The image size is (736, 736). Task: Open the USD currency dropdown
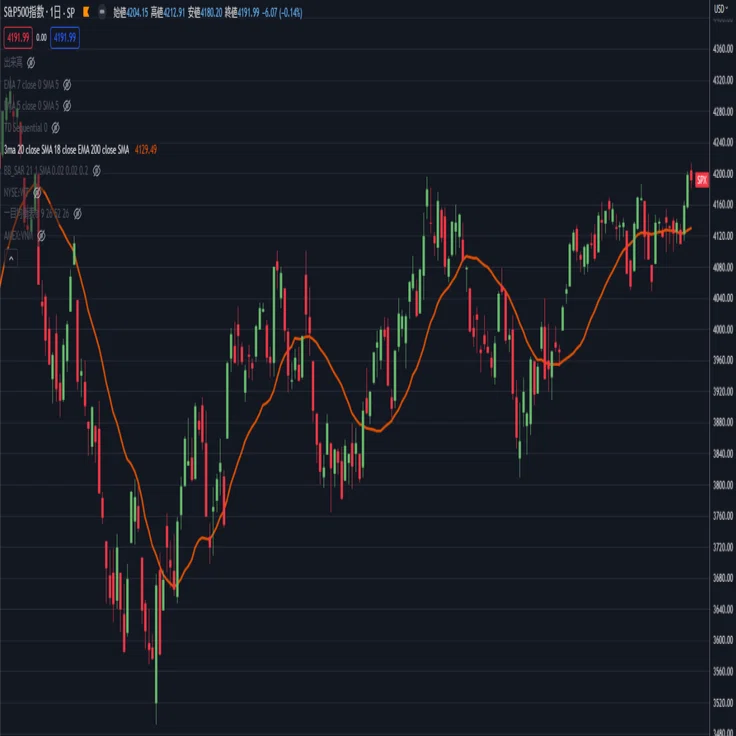721,8
